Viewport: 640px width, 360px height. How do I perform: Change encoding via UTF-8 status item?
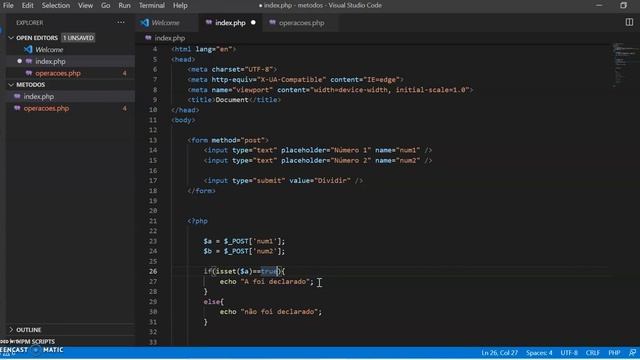pos(569,353)
